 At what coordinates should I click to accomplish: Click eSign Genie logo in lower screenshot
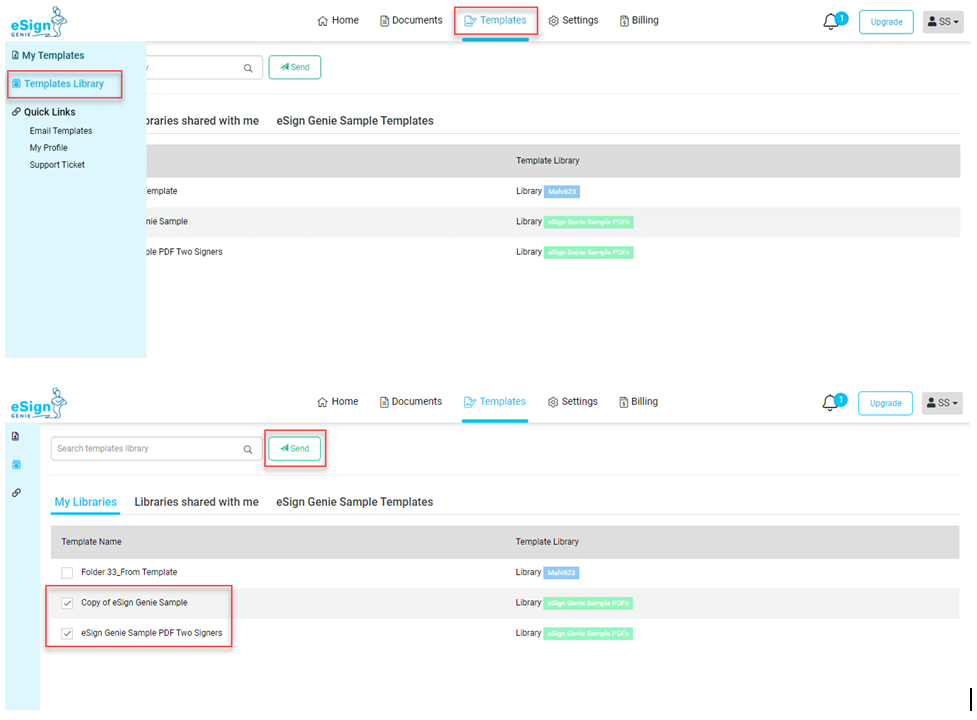point(39,404)
